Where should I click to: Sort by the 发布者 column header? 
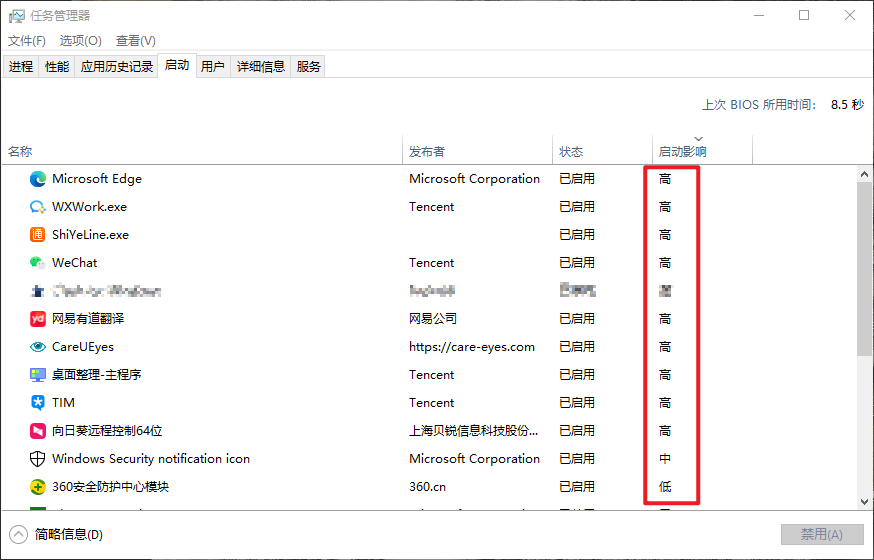click(x=477, y=151)
